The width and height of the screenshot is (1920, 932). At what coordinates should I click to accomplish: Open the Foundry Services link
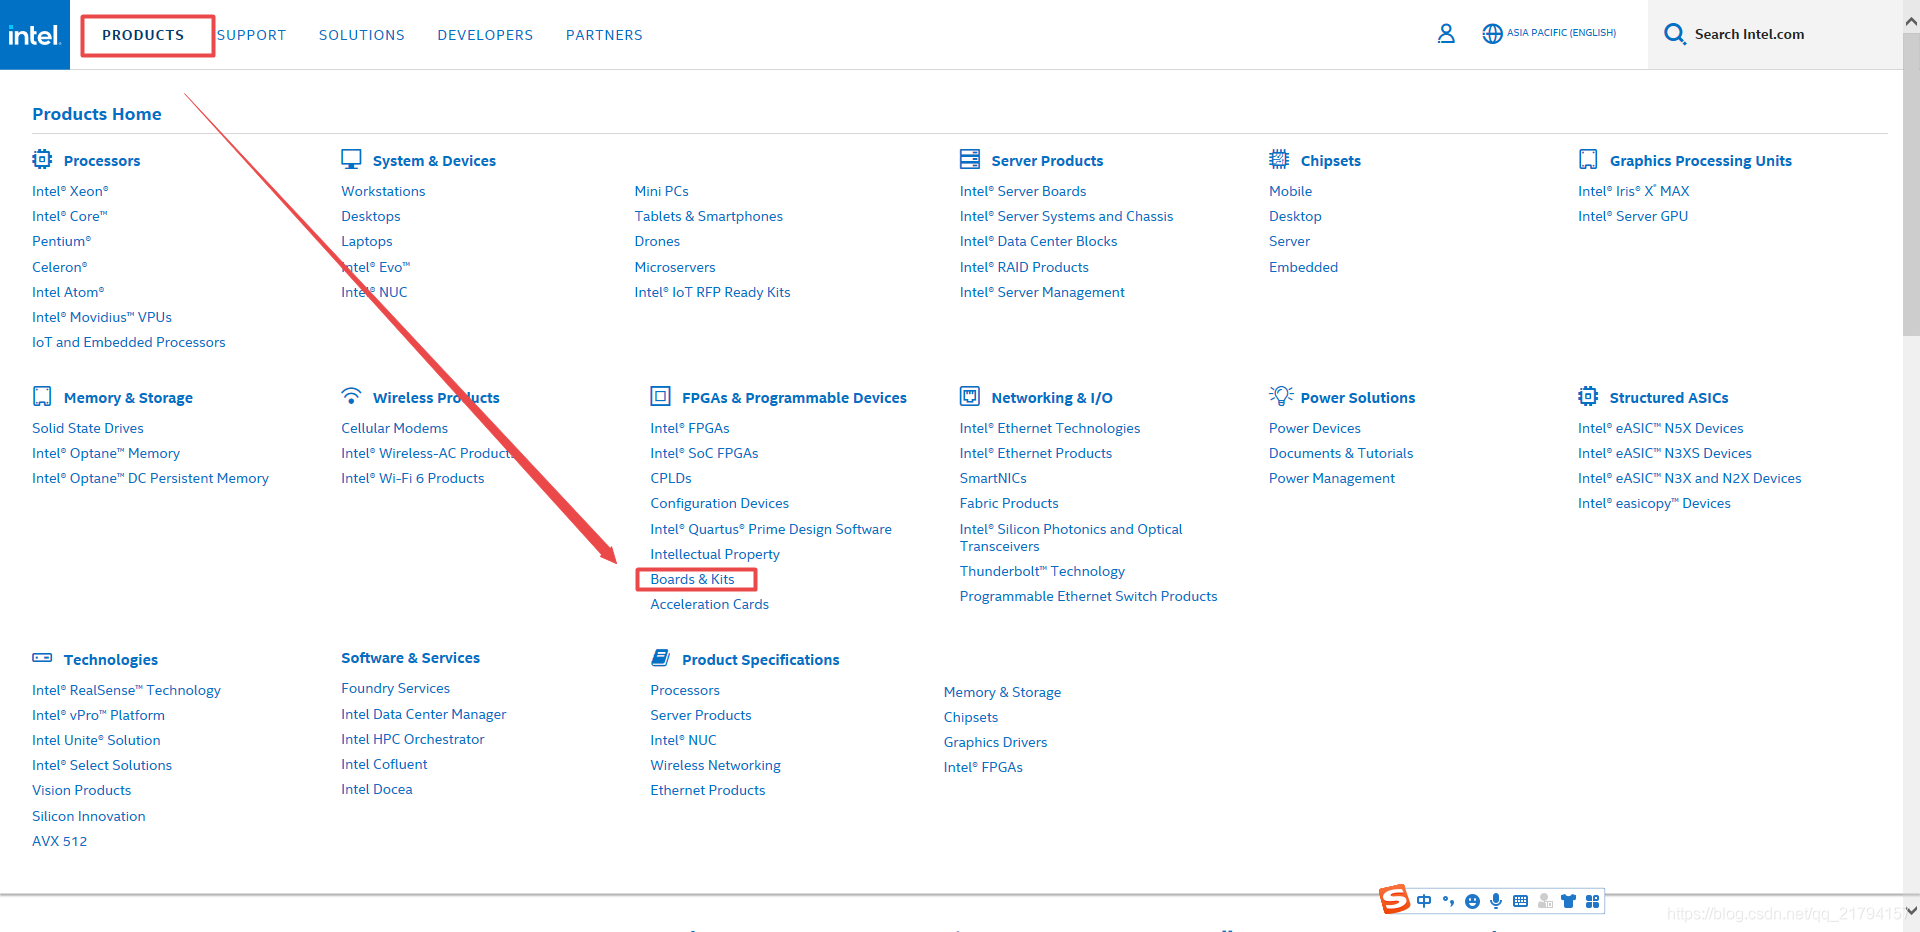395,688
